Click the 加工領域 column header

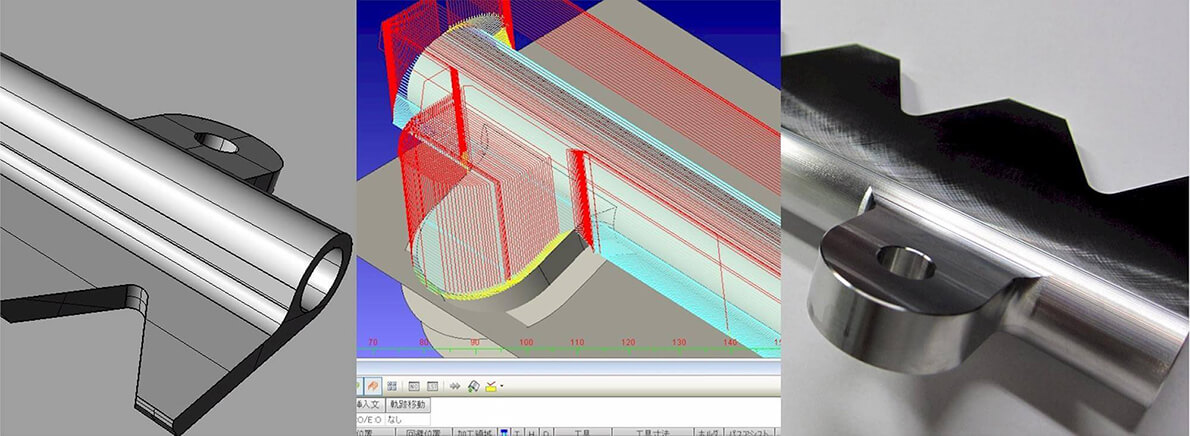pyautogui.click(x=475, y=431)
